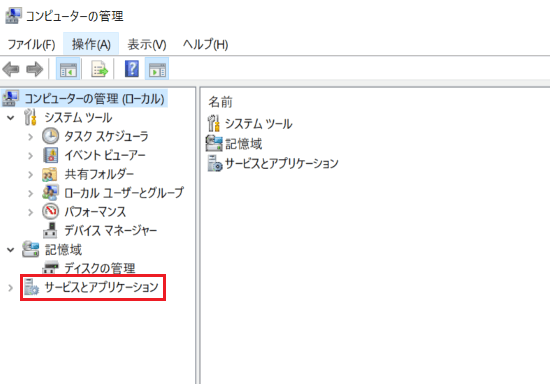Select コンピューターの管理 (ローカル) label in tree
Image resolution: width=550 pixels, height=384 pixels.
click(94, 99)
